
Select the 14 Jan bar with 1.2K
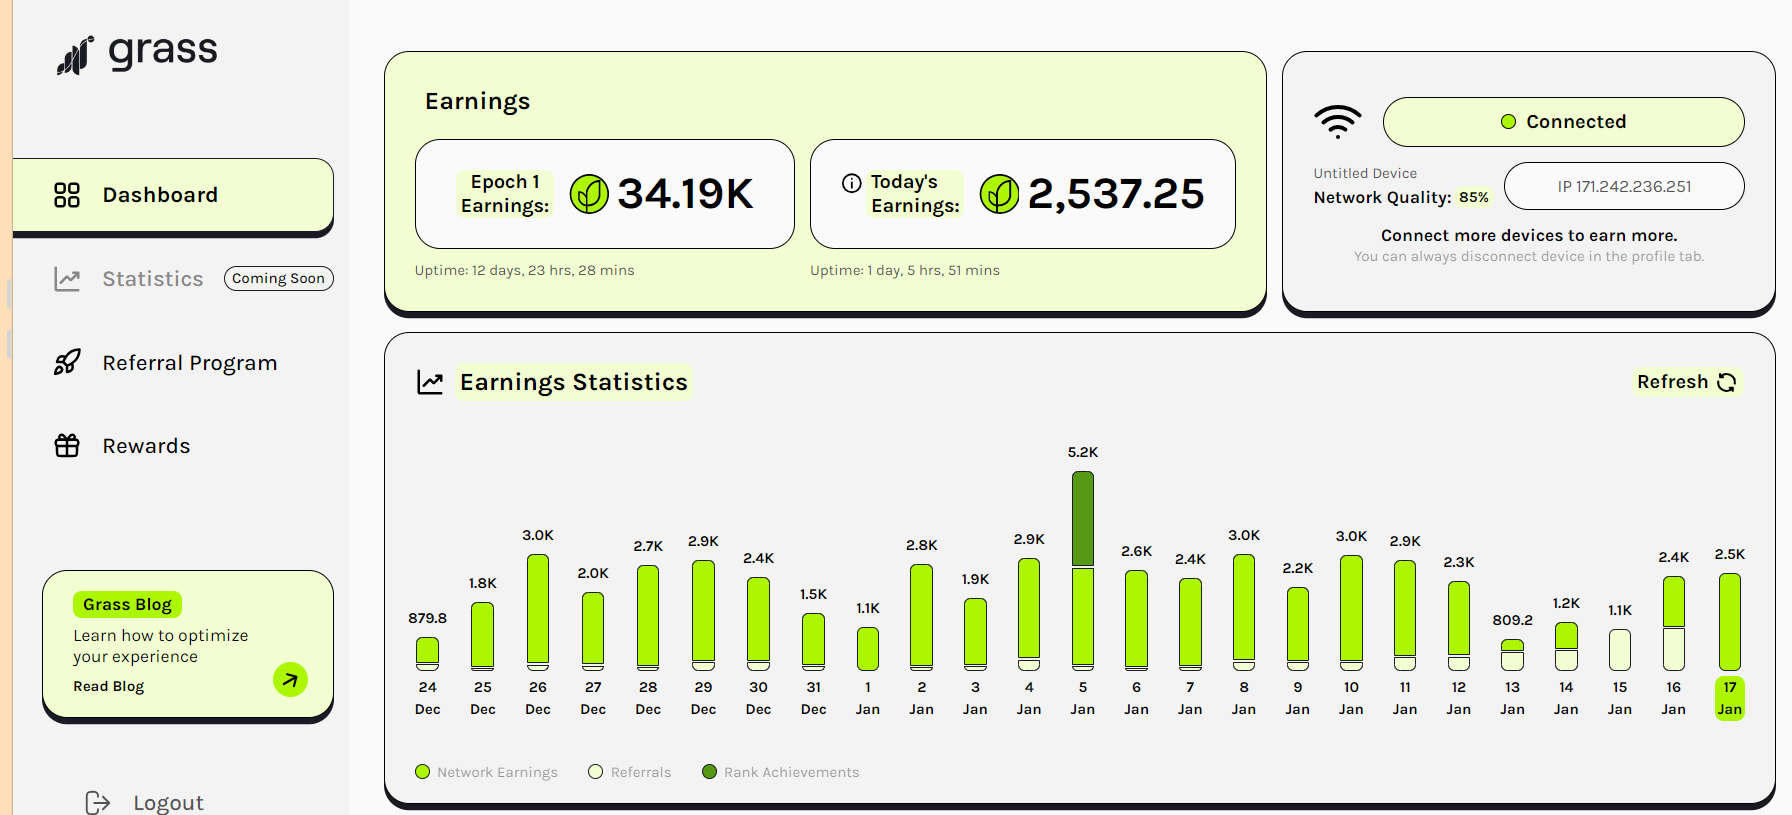point(1567,646)
